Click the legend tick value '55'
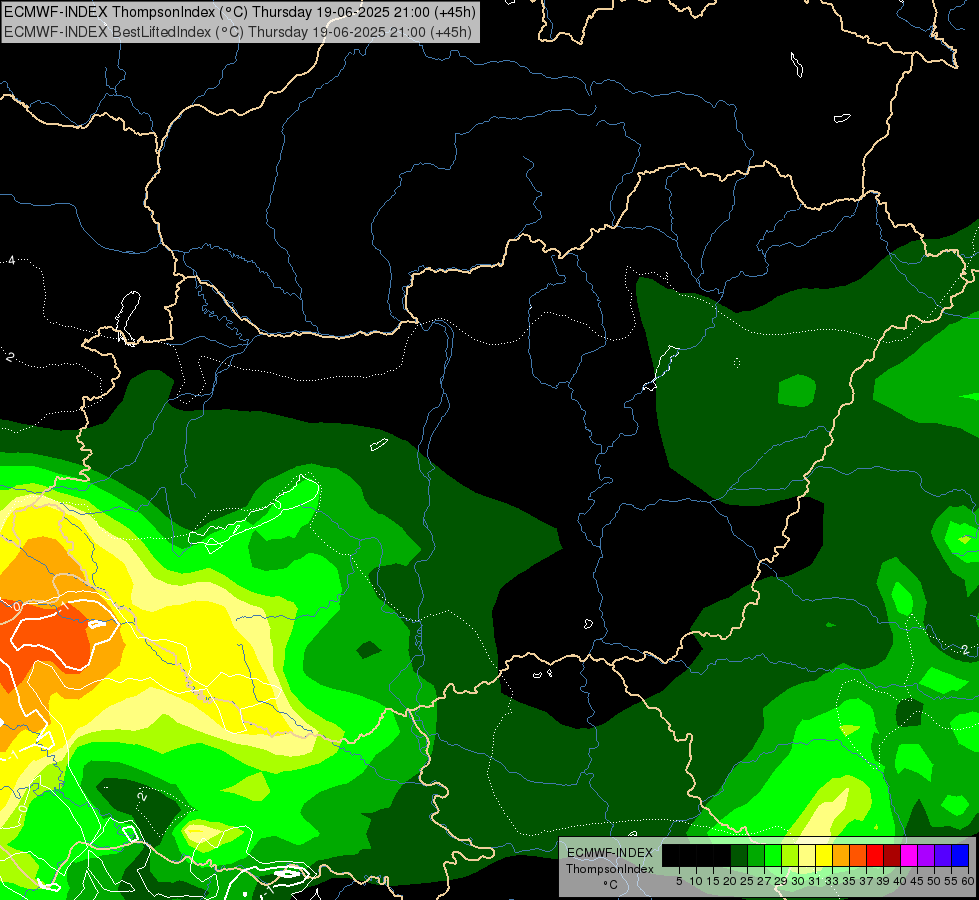 (952, 881)
